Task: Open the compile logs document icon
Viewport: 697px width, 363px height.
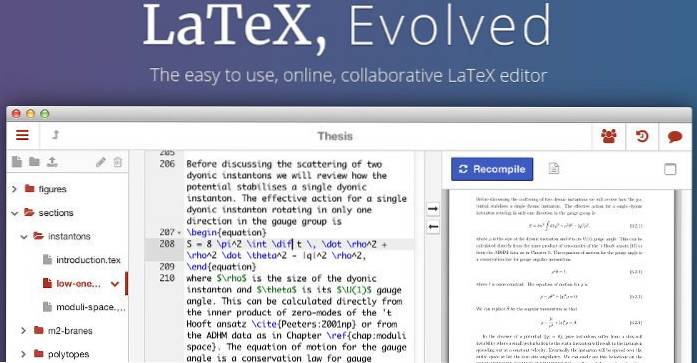Action: [553, 168]
